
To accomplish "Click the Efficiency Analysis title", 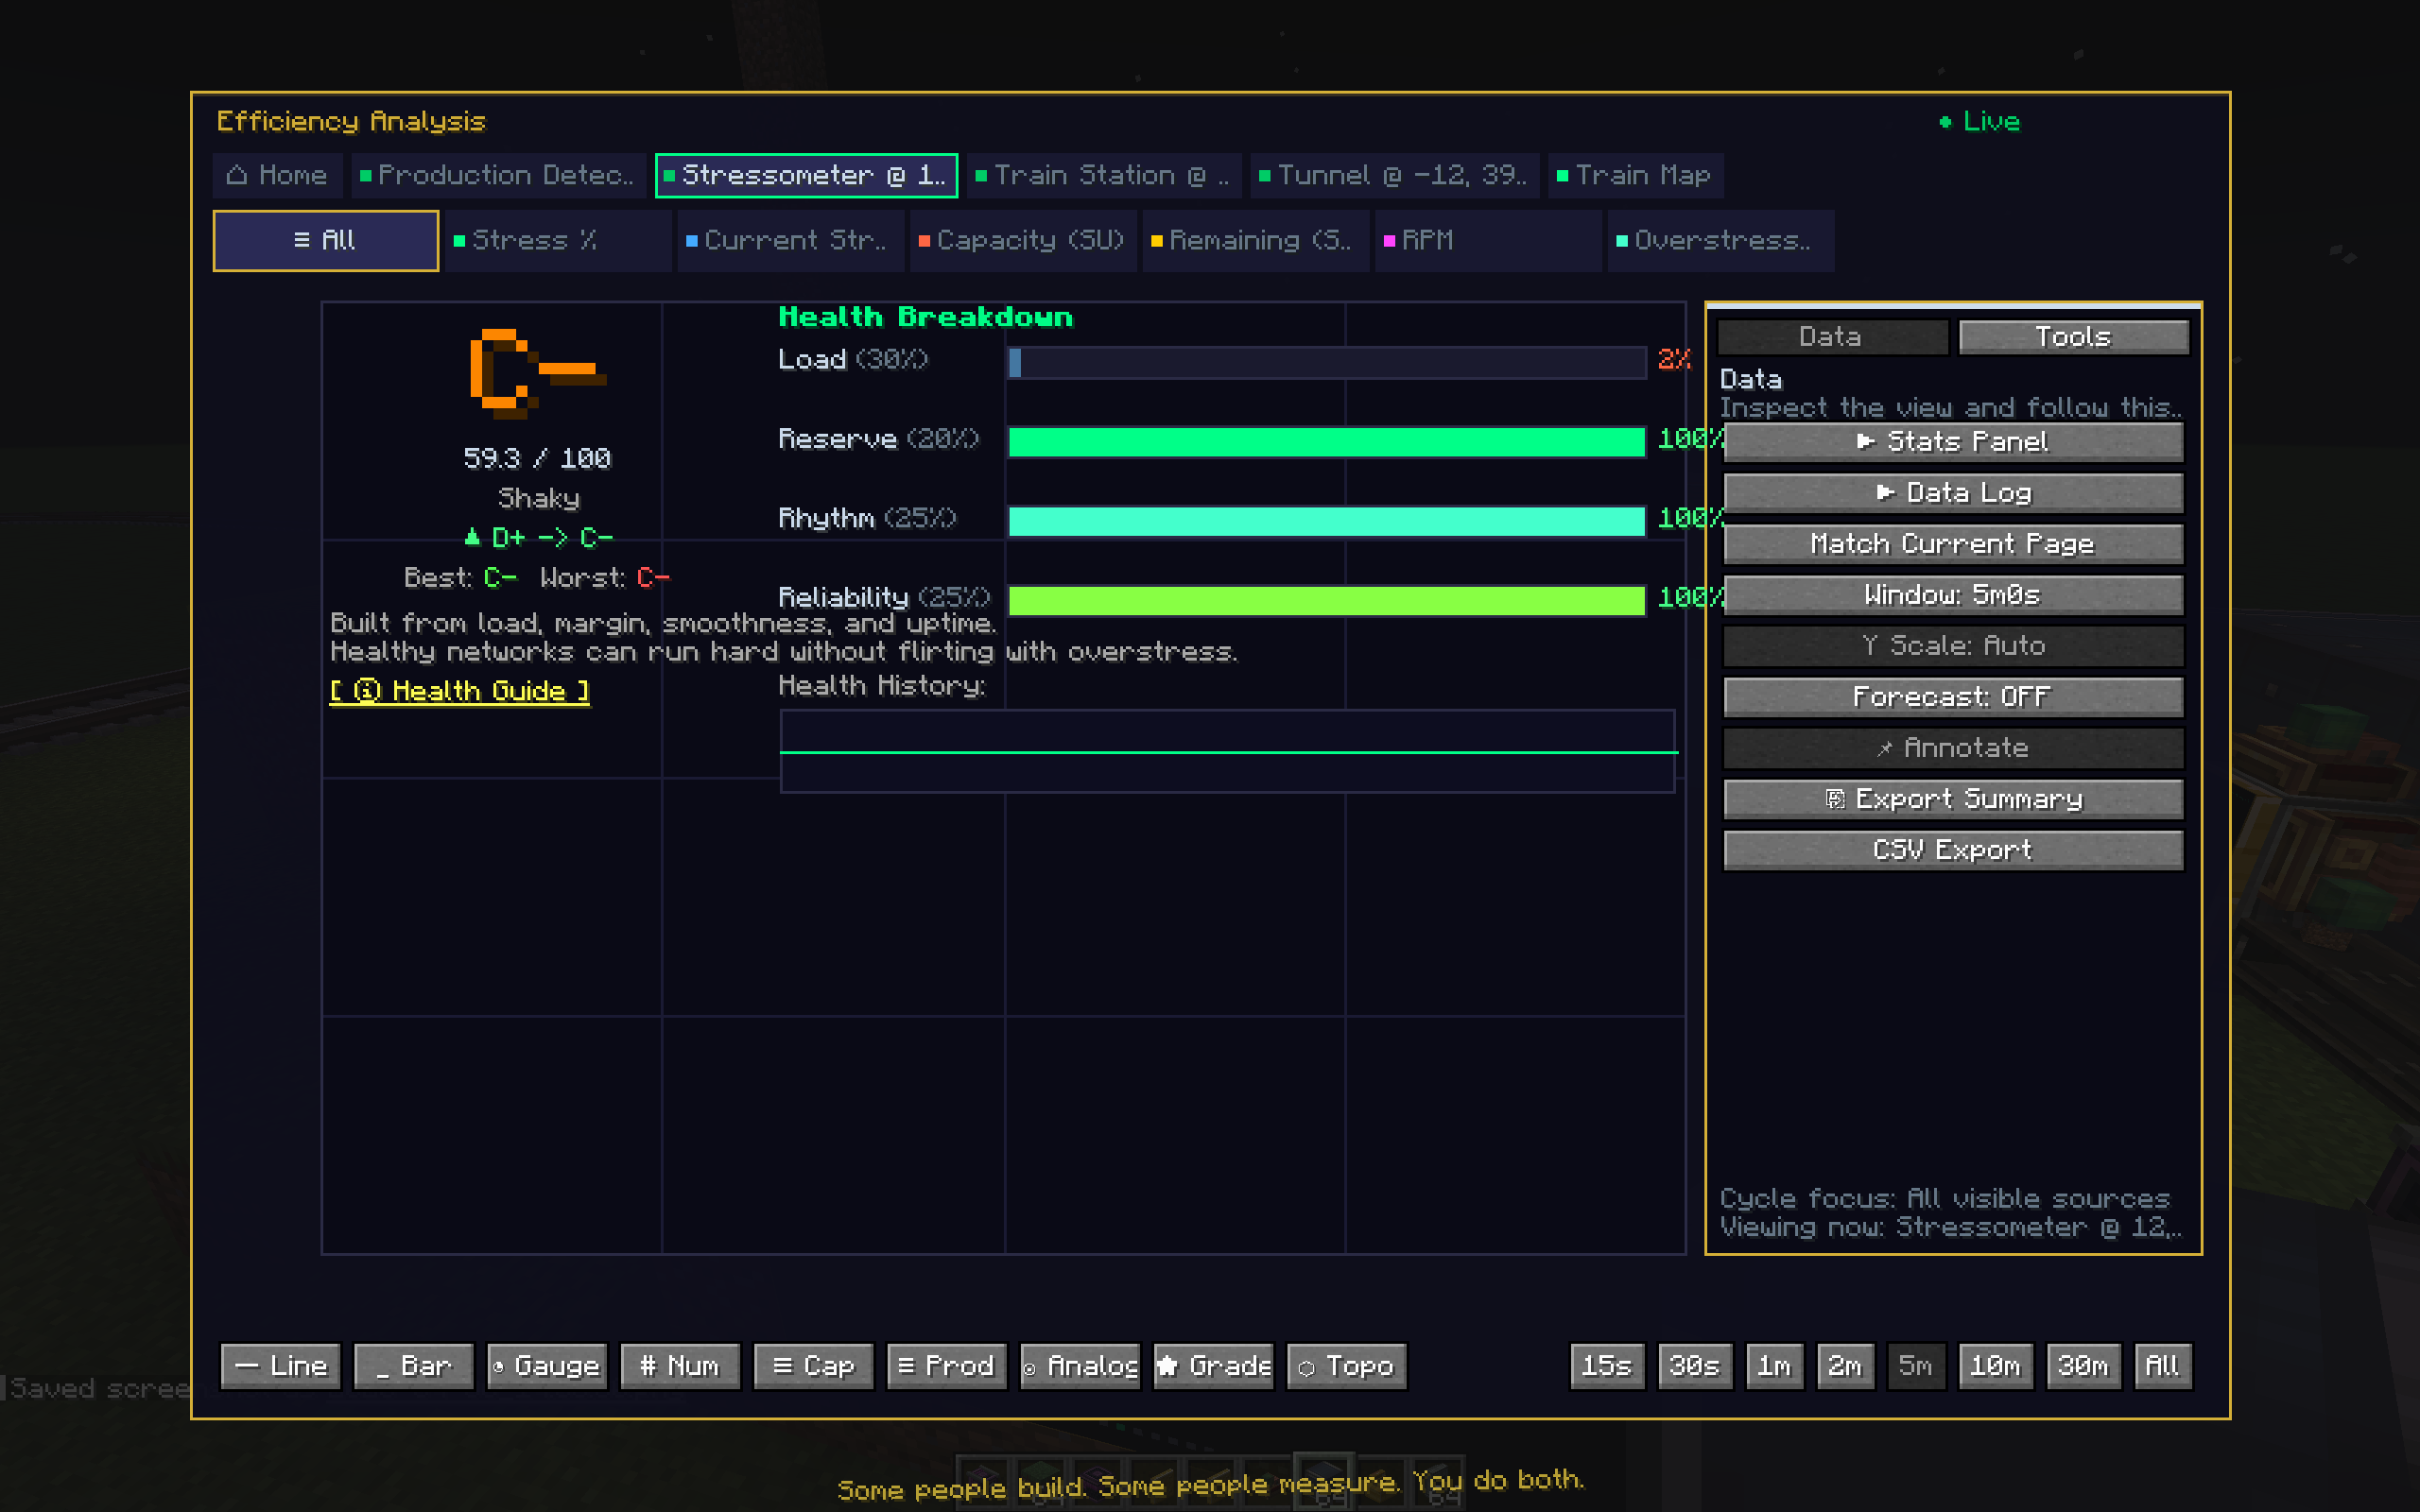I will click(351, 121).
